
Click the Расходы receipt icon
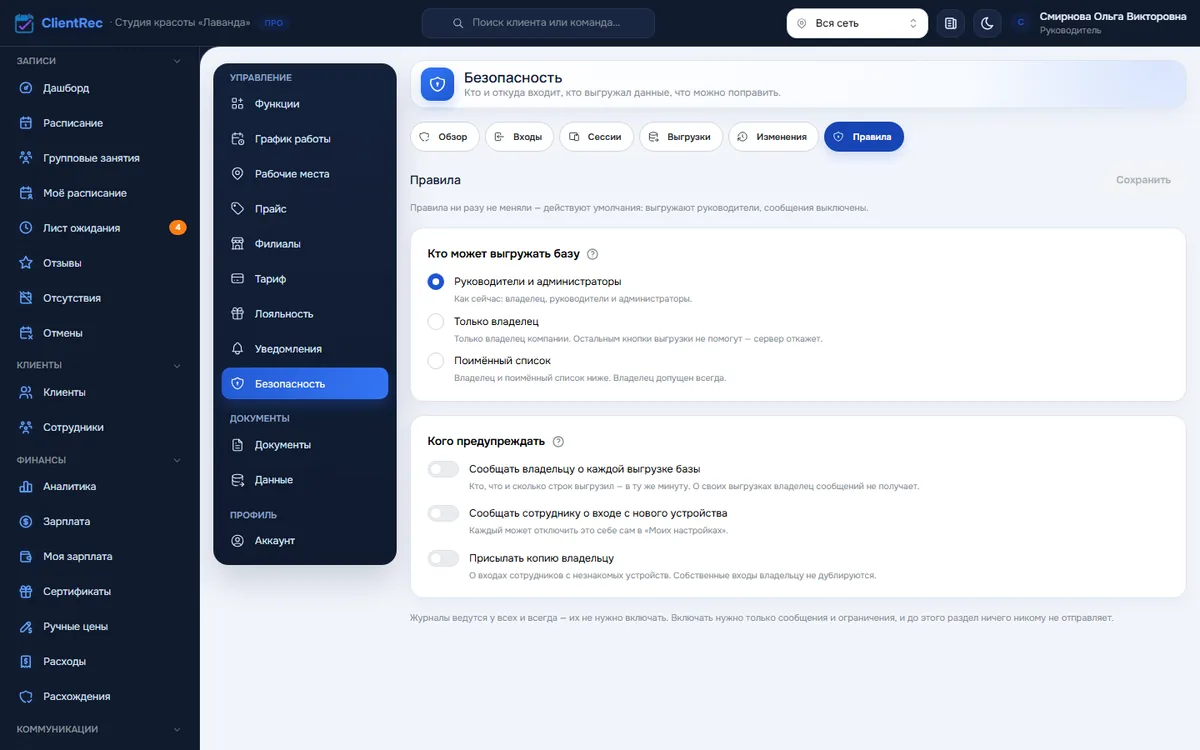click(26, 661)
